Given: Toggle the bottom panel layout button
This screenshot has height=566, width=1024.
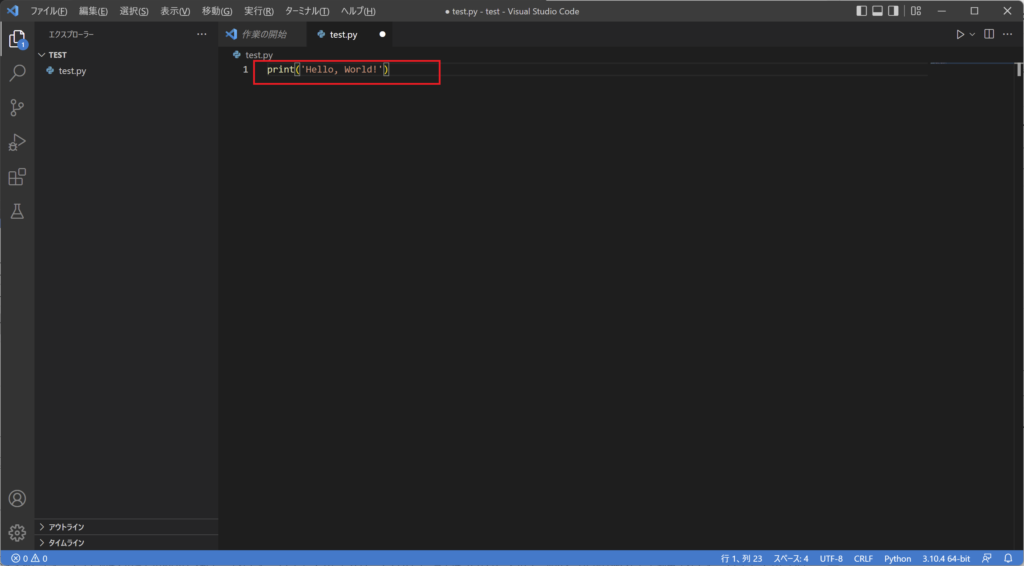Looking at the screenshot, I should click(x=877, y=11).
